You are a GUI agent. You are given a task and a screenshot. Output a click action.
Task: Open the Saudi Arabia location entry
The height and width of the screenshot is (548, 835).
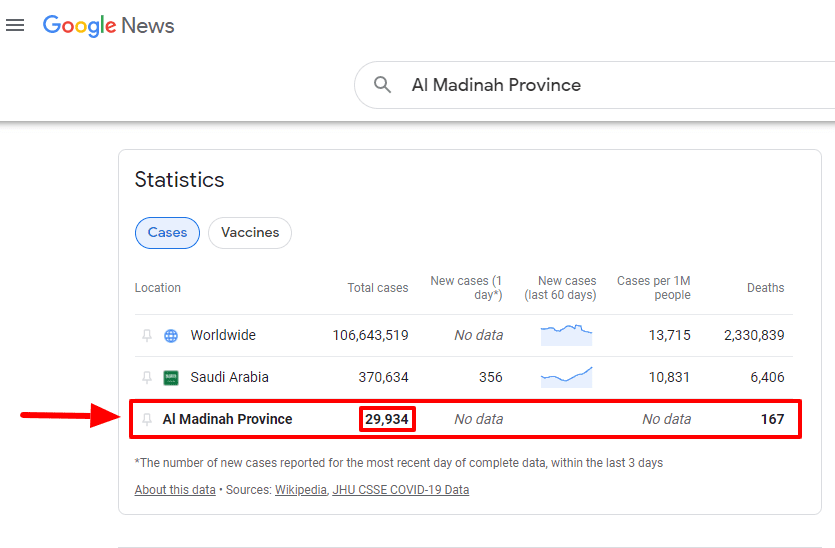point(230,377)
